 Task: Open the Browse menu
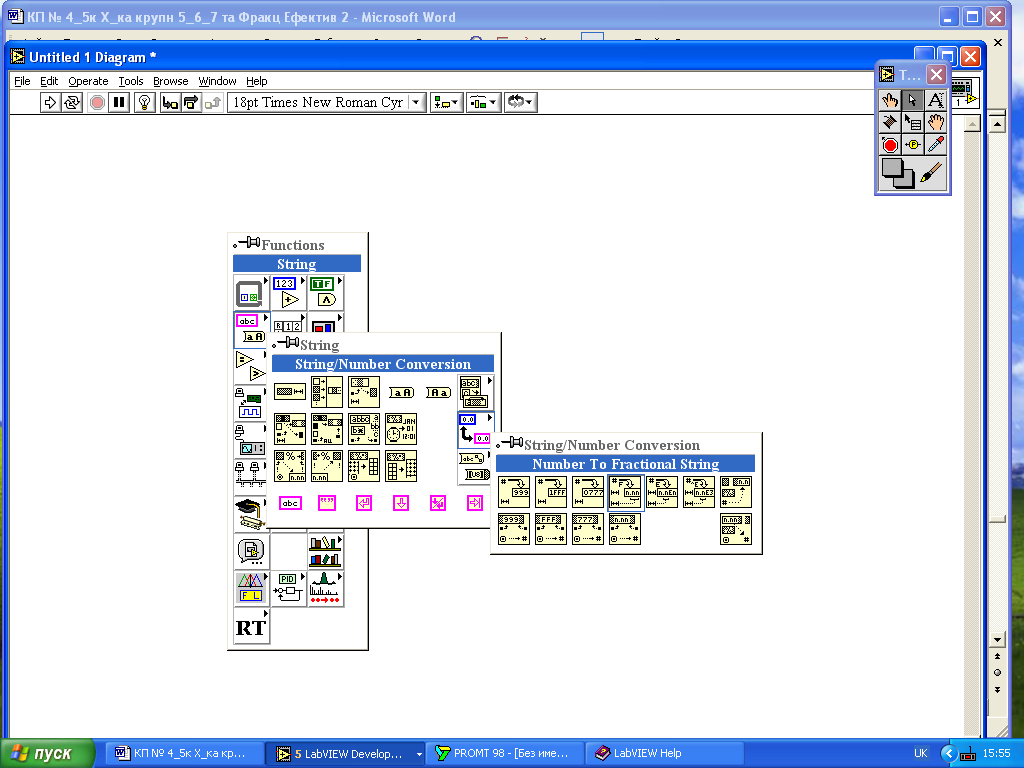[x=170, y=81]
